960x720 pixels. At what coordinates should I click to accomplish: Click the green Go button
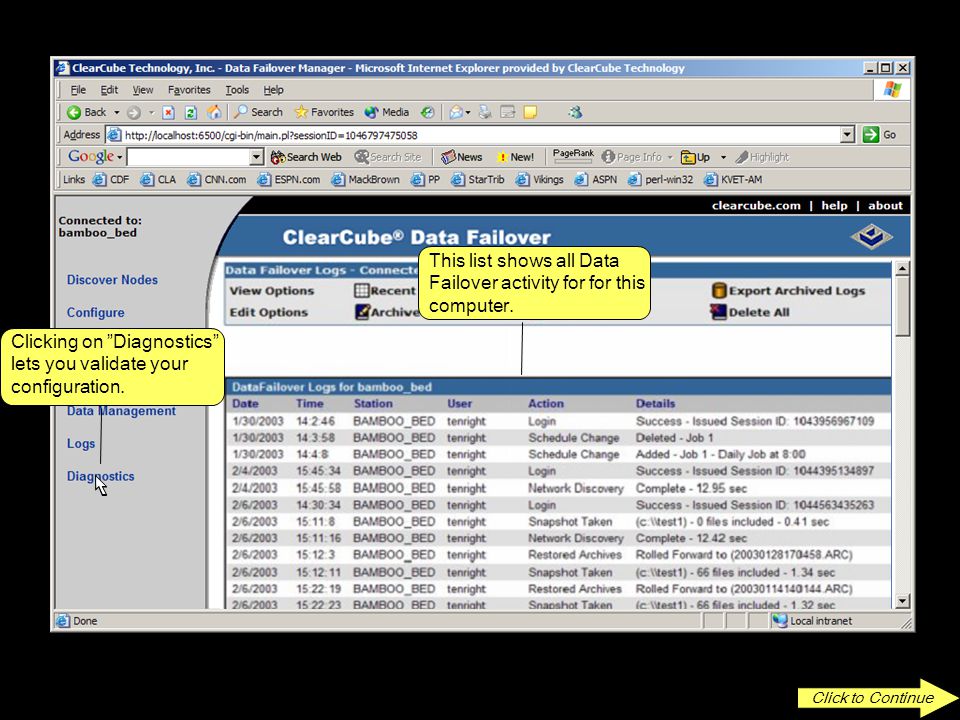tap(879, 135)
